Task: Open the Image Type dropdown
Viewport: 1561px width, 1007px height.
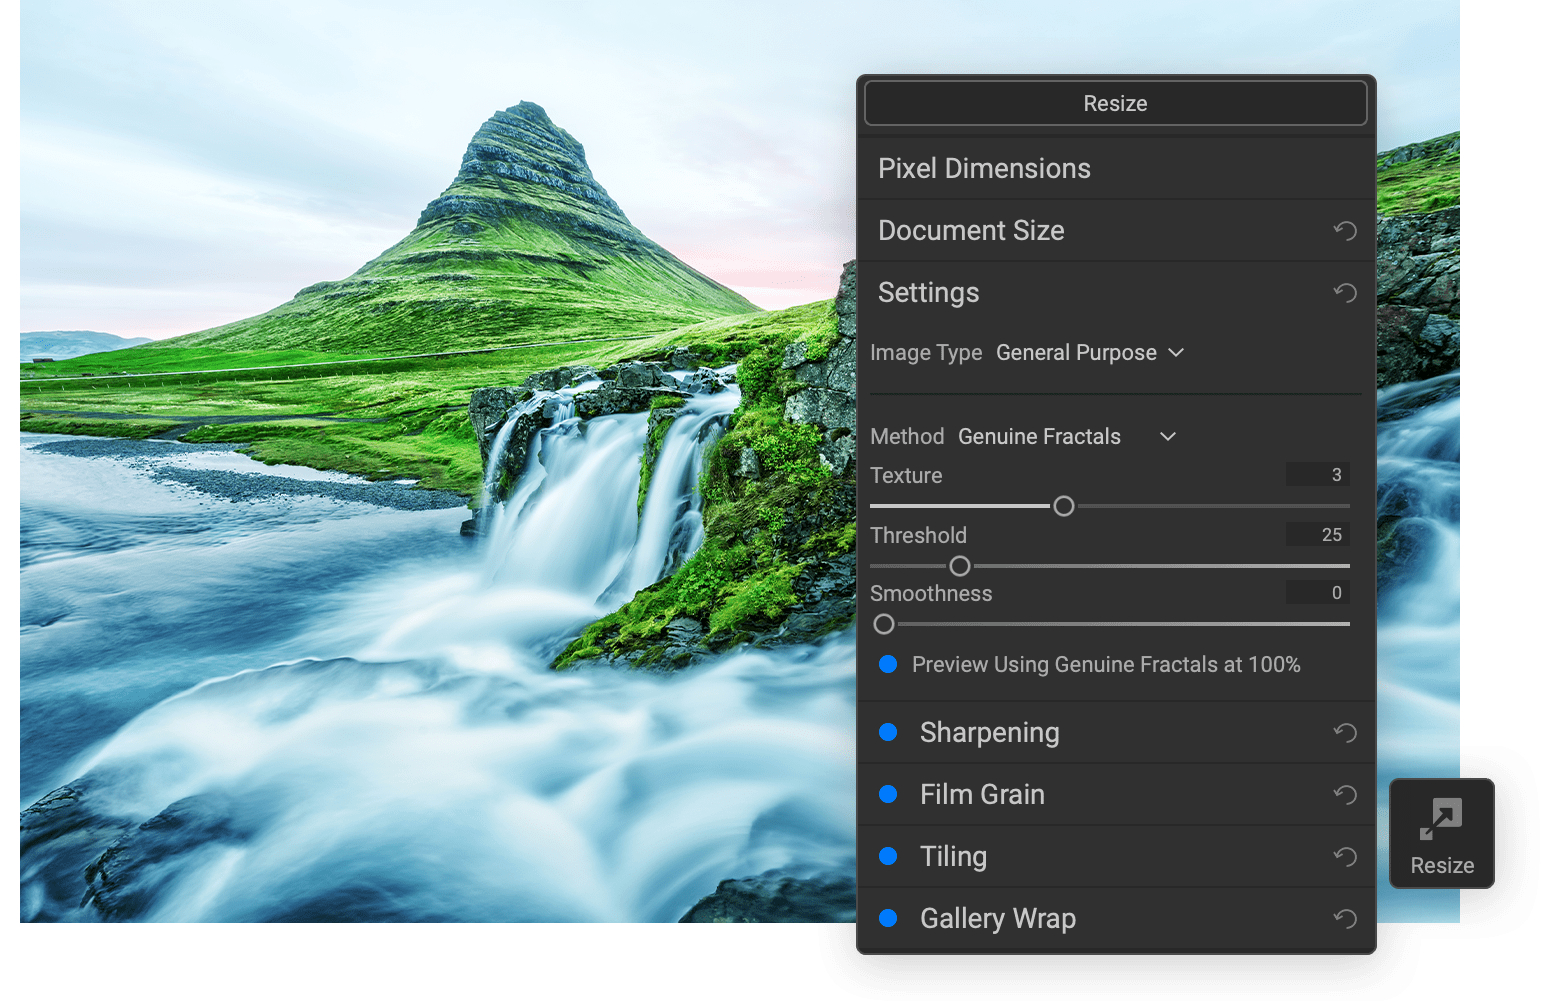Action: click(1090, 352)
